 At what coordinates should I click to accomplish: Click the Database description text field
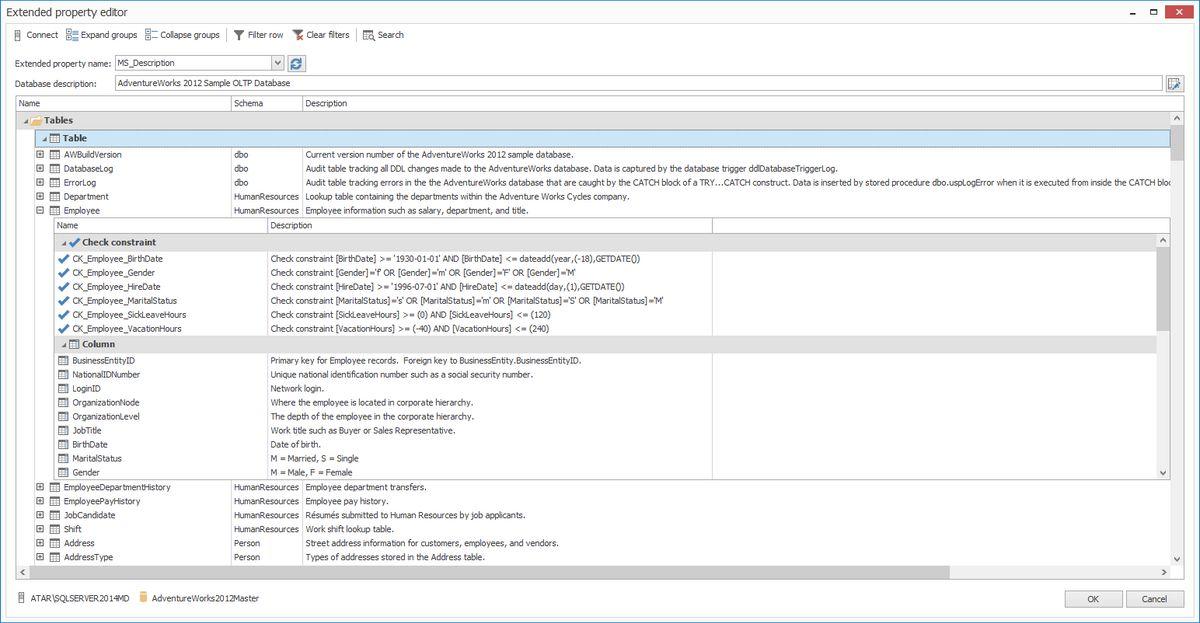[x=639, y=83]
